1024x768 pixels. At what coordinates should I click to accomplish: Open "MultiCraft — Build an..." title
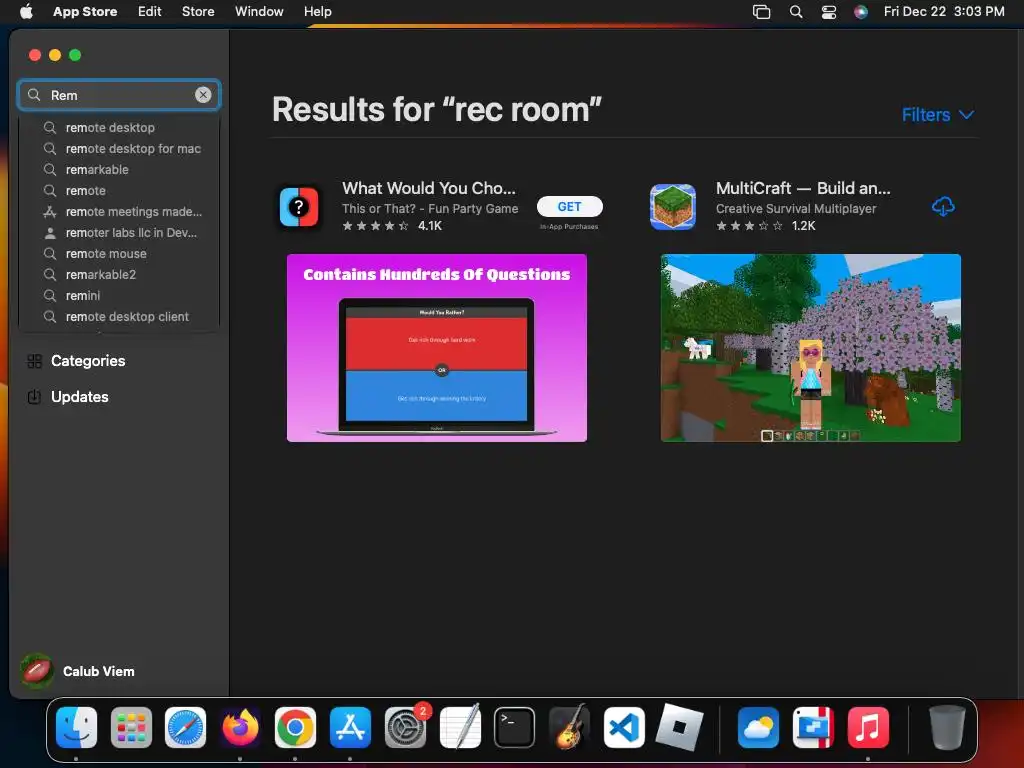coord(803,188)
